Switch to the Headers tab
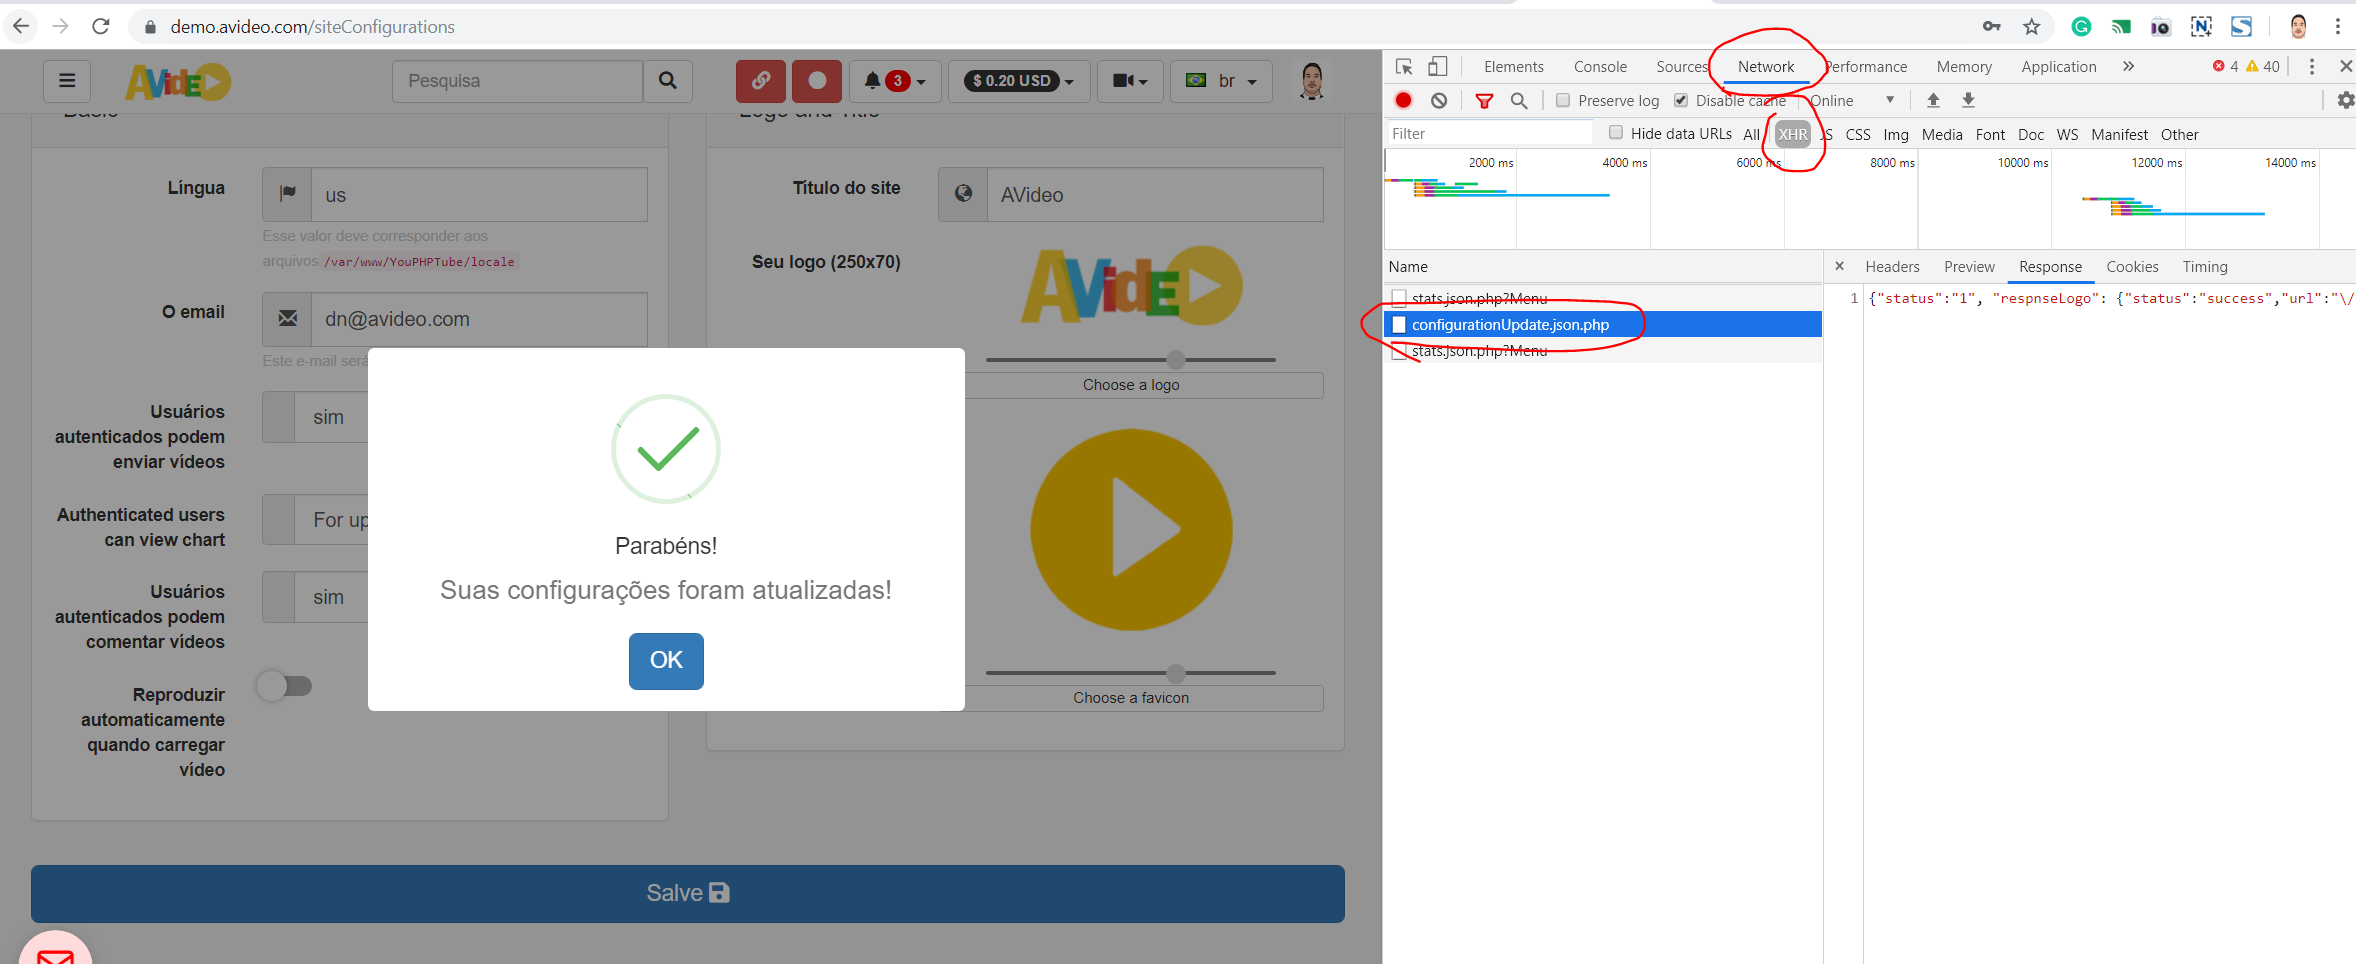This screenshot has width=2356, height=964. [1891, 267]
